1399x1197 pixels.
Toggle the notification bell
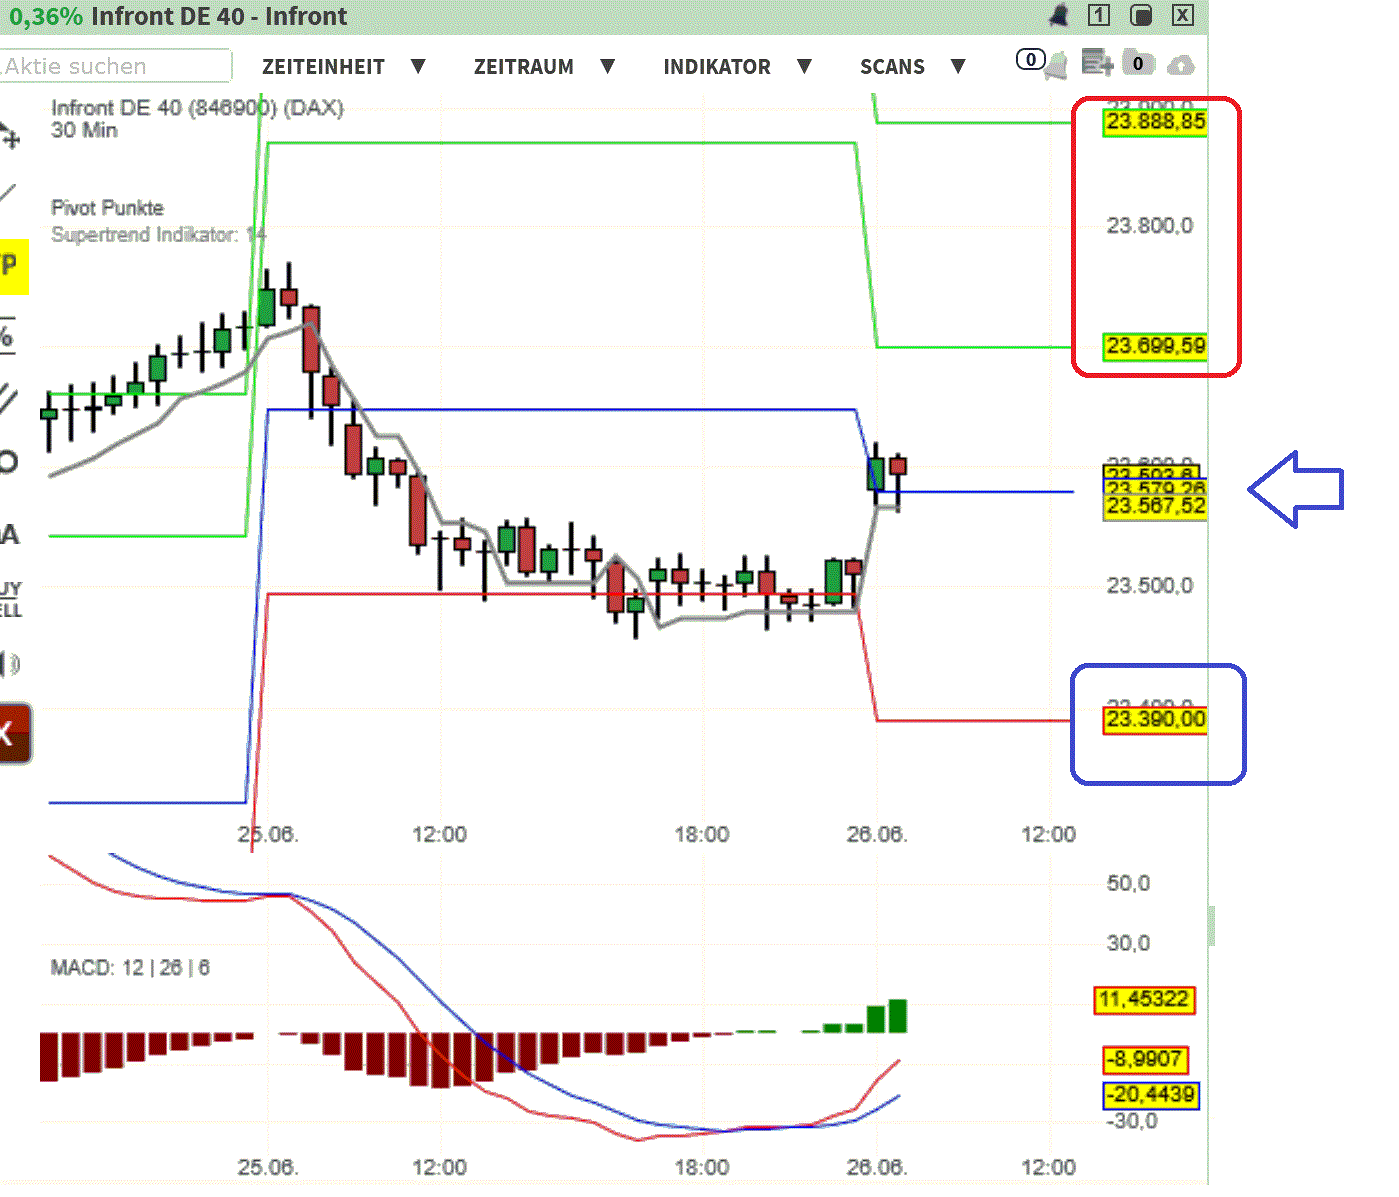click(1055, 66)
